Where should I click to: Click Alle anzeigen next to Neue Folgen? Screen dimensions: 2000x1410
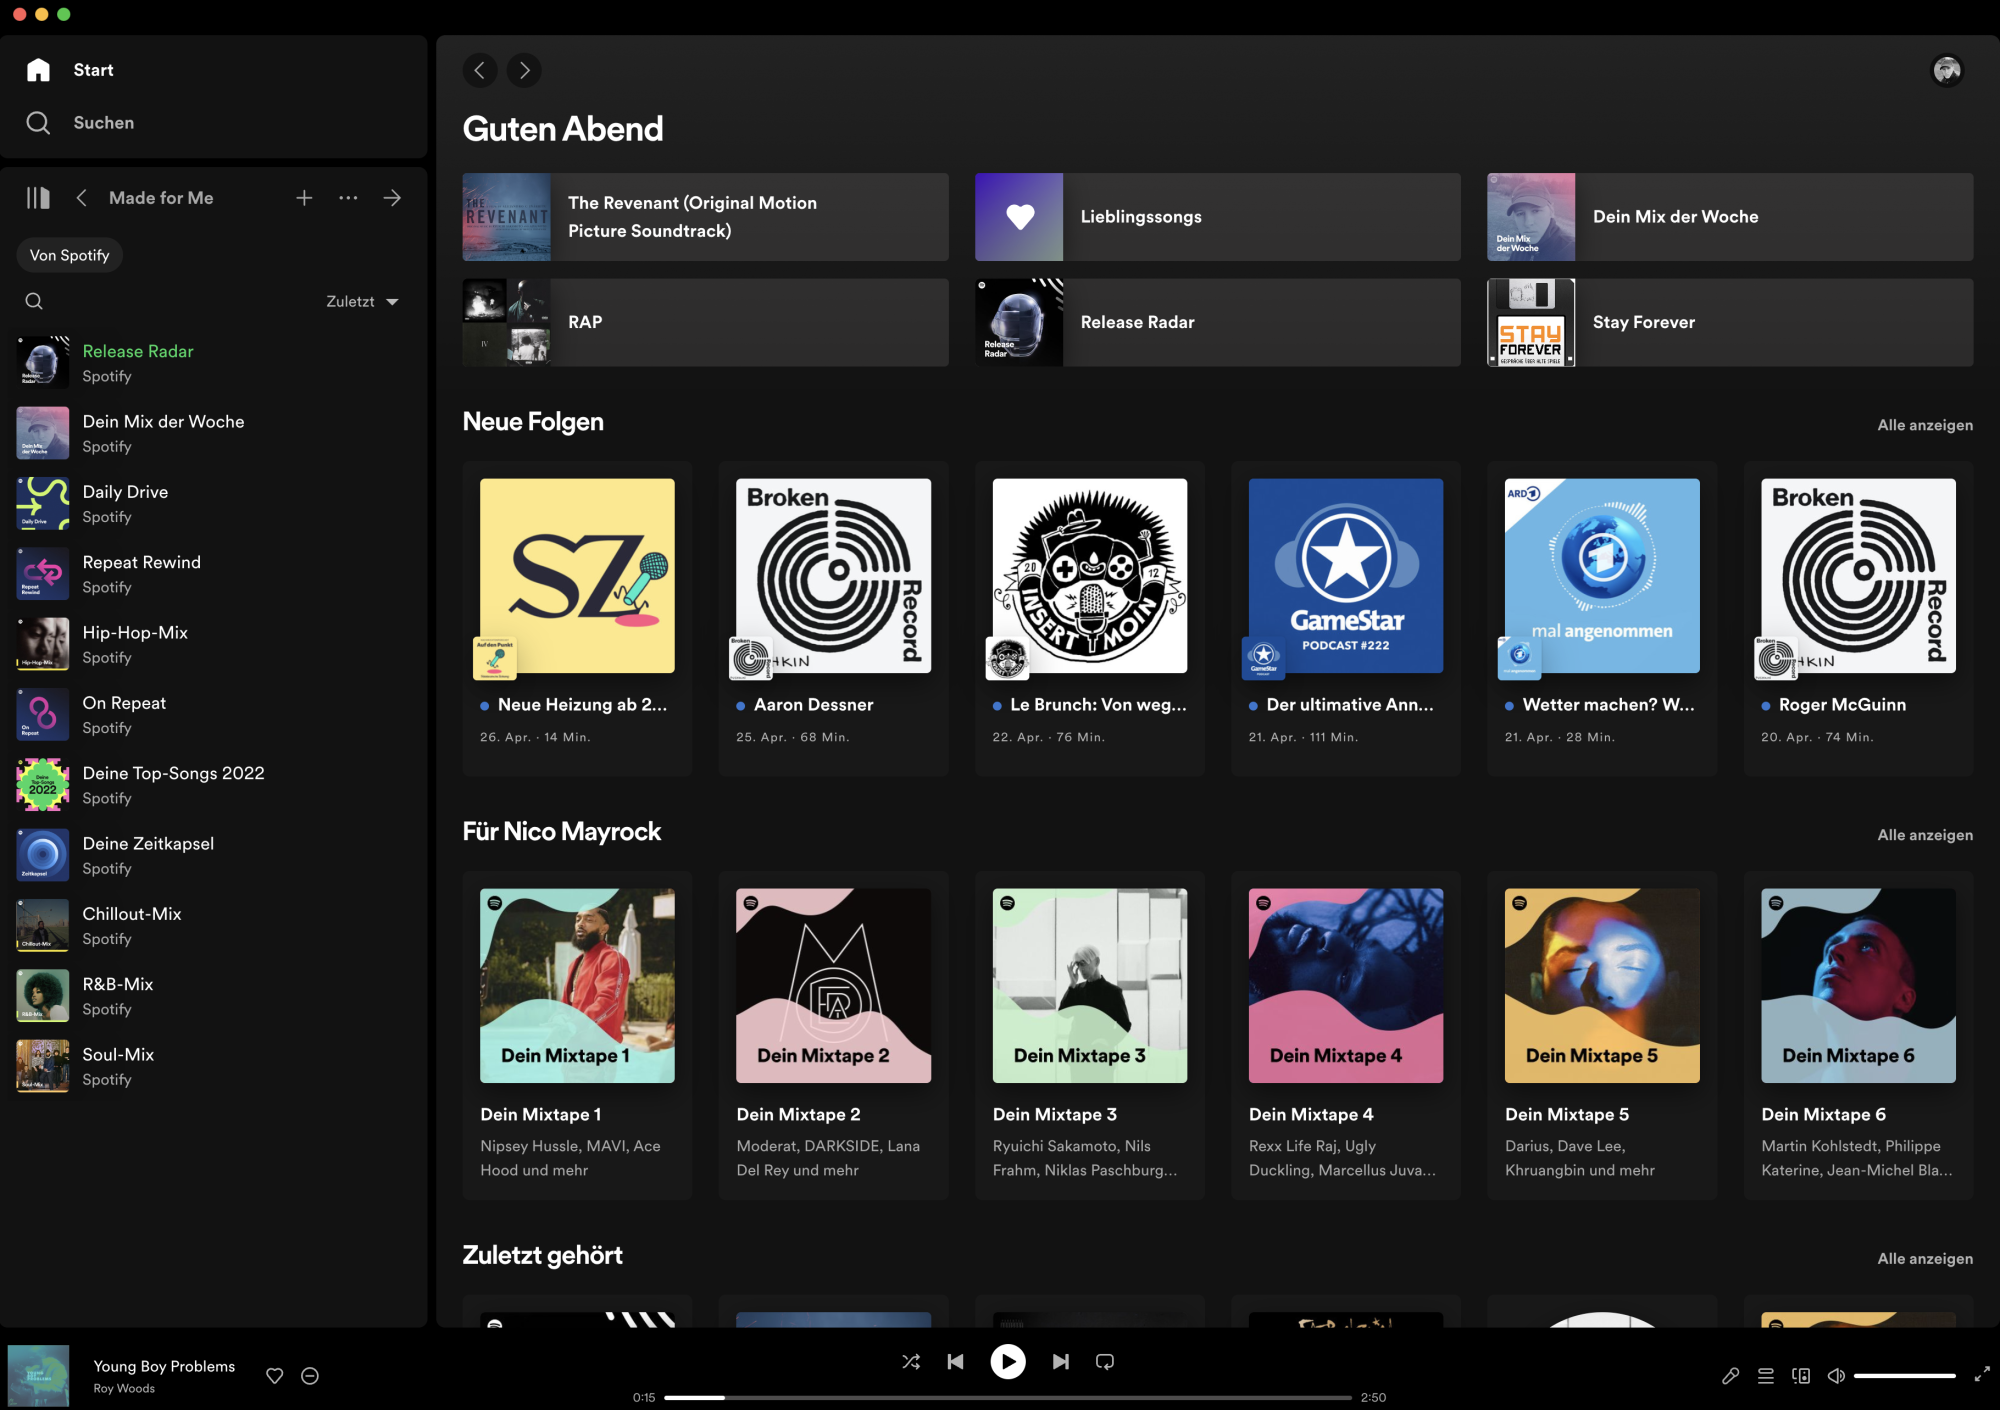click(x=1924, y=425)
